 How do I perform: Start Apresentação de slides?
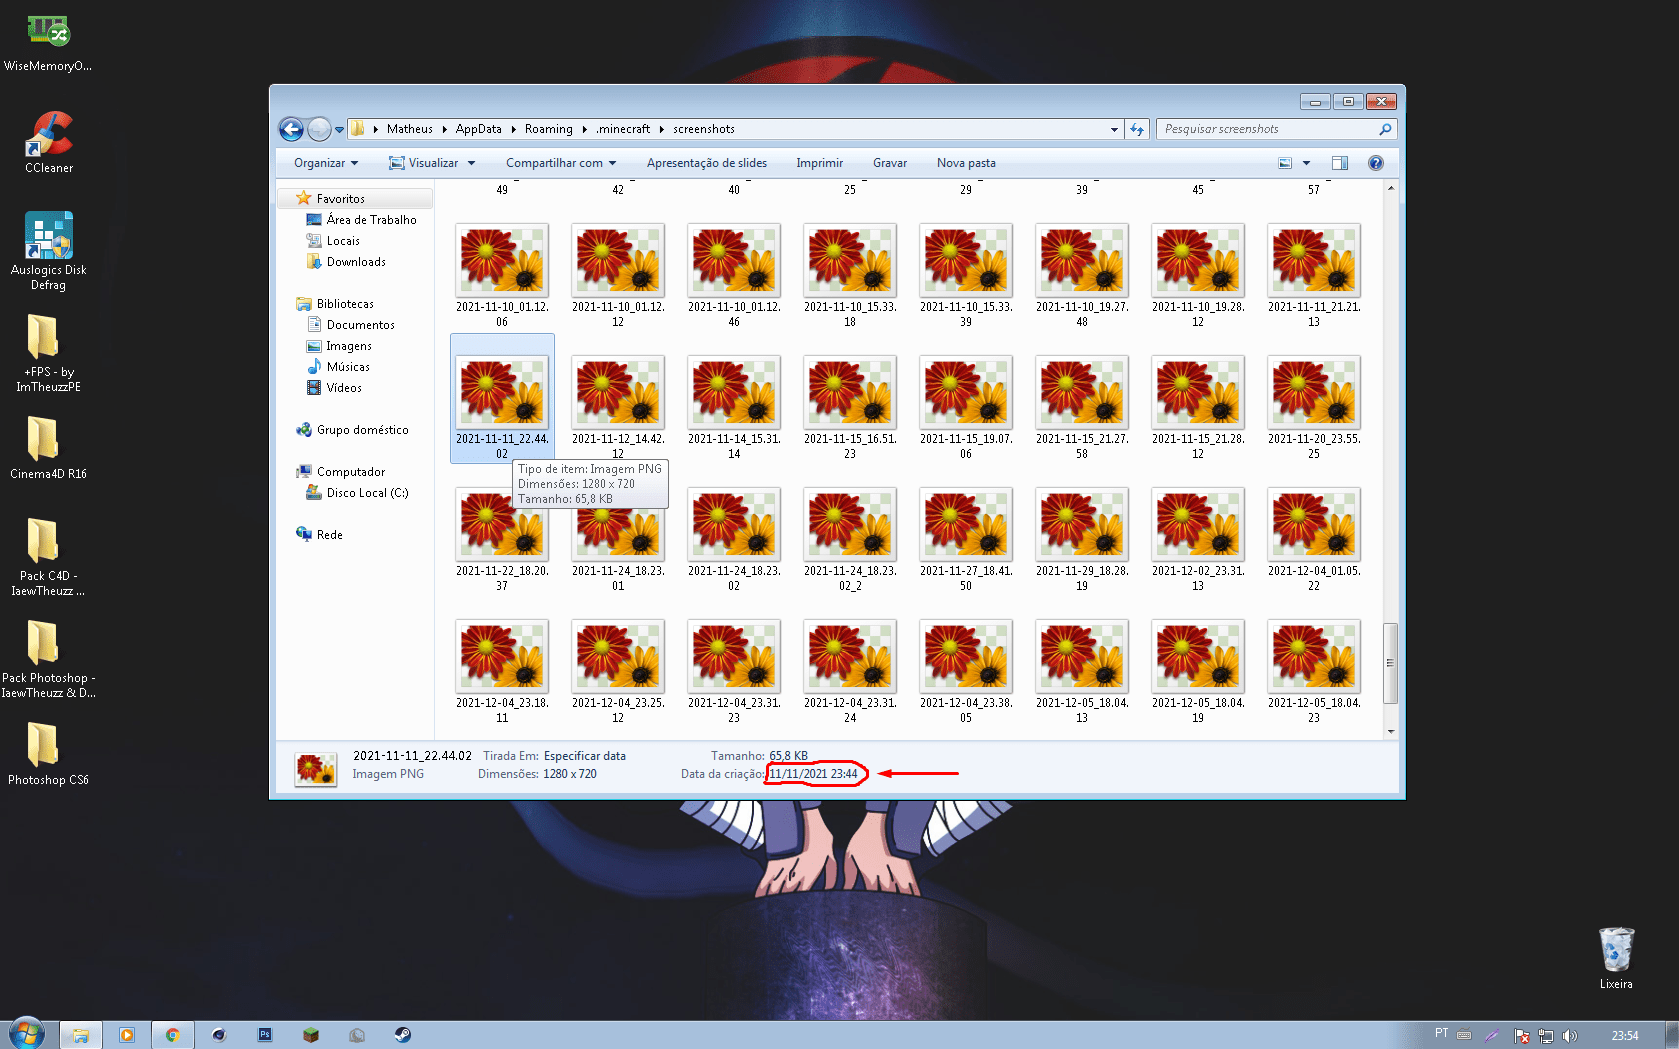[707, 163]
